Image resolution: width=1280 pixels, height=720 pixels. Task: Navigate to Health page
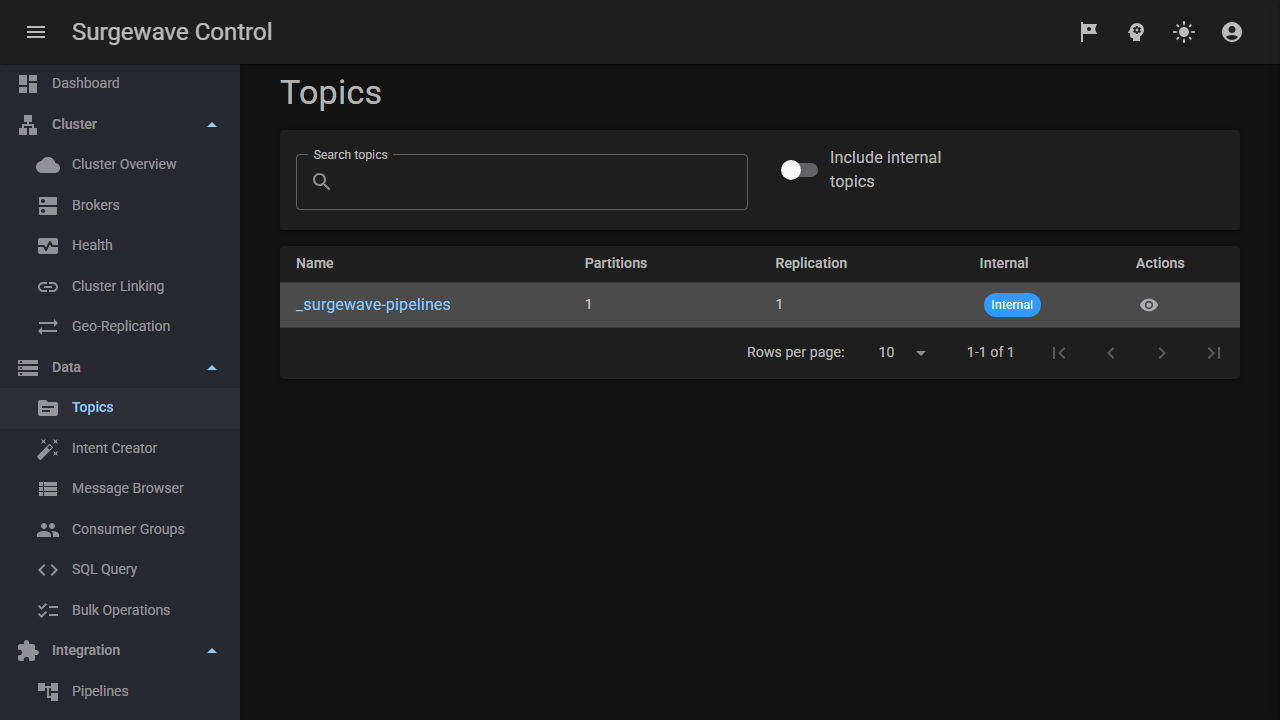coord(120,246)
